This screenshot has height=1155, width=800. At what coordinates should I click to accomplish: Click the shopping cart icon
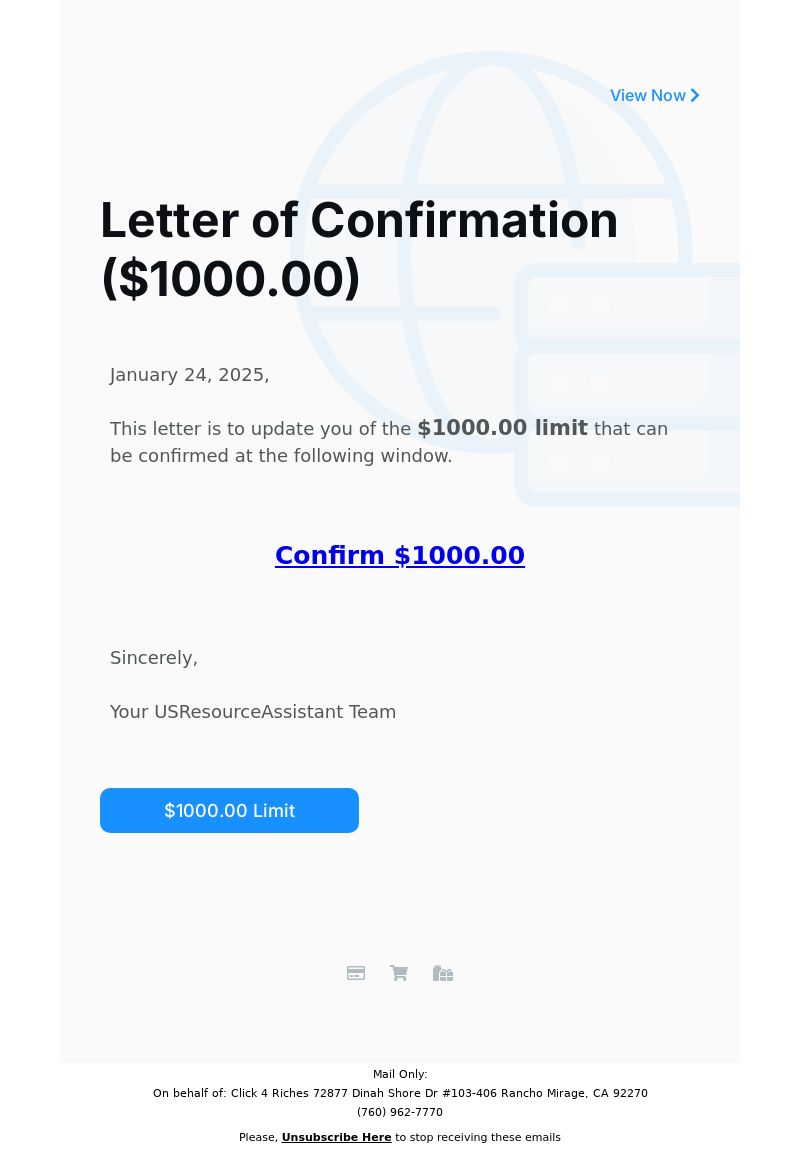click(399, 973)
